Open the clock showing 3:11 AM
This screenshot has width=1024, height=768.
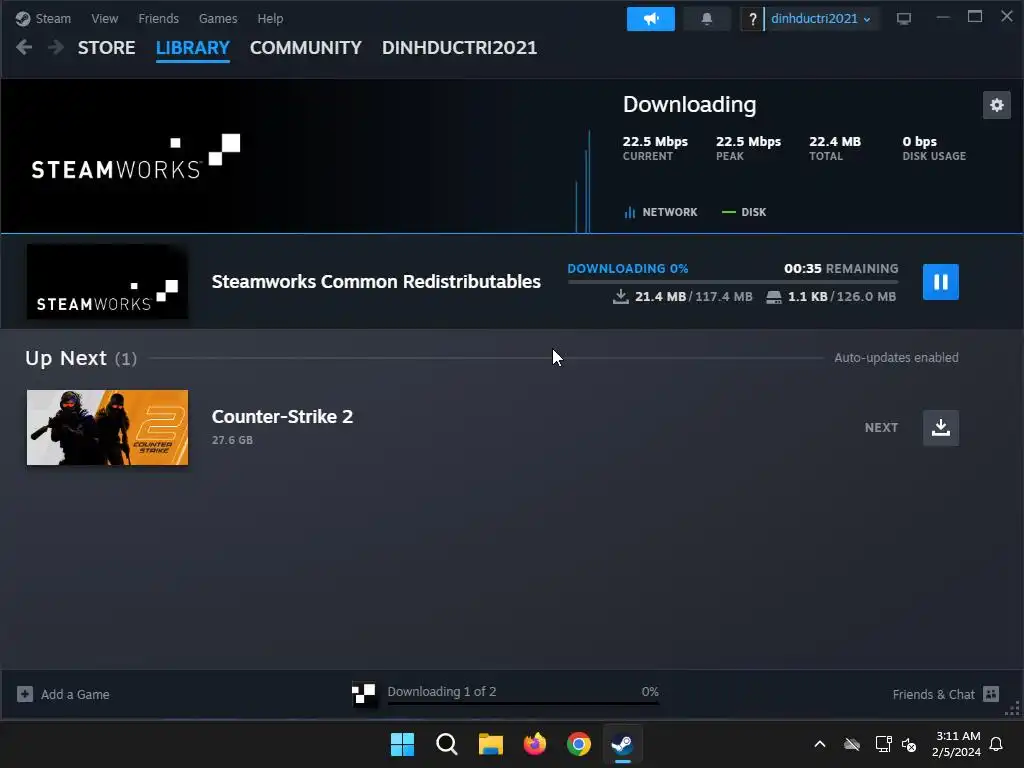point(957,744)
